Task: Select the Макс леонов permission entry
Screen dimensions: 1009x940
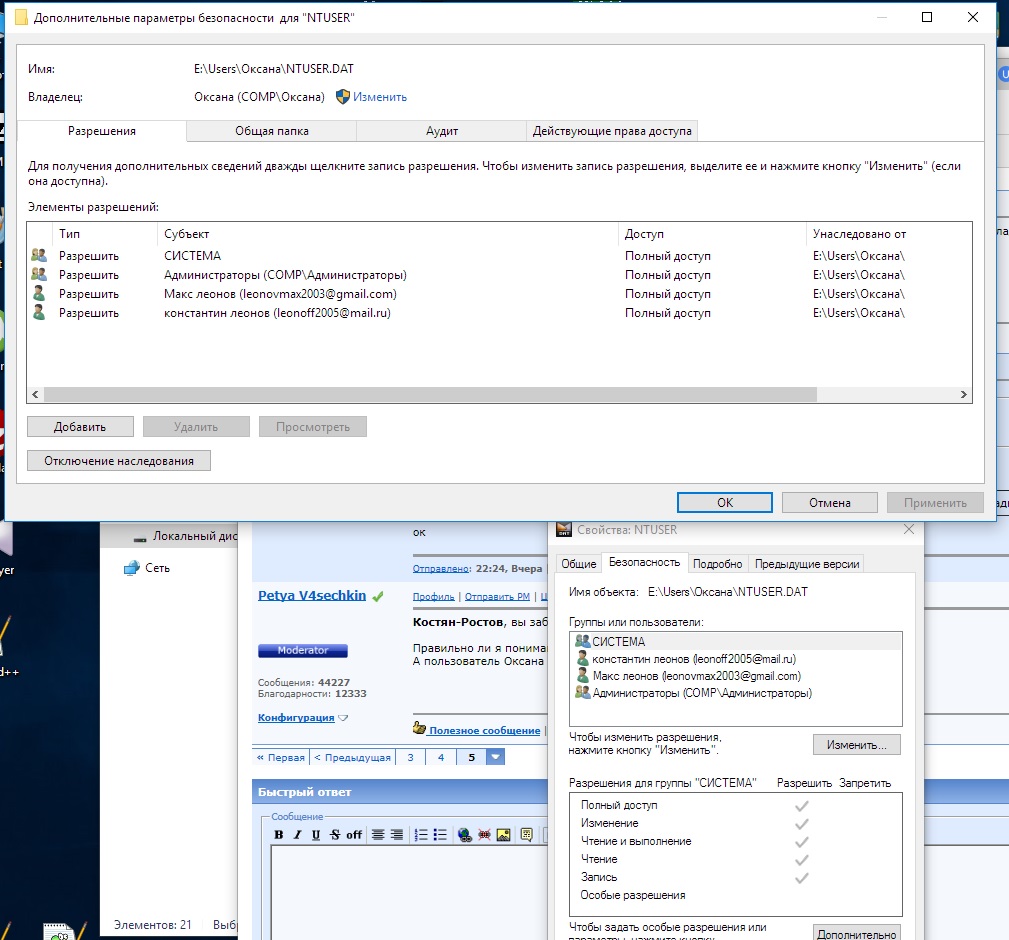Action: (x=280, y=294)
